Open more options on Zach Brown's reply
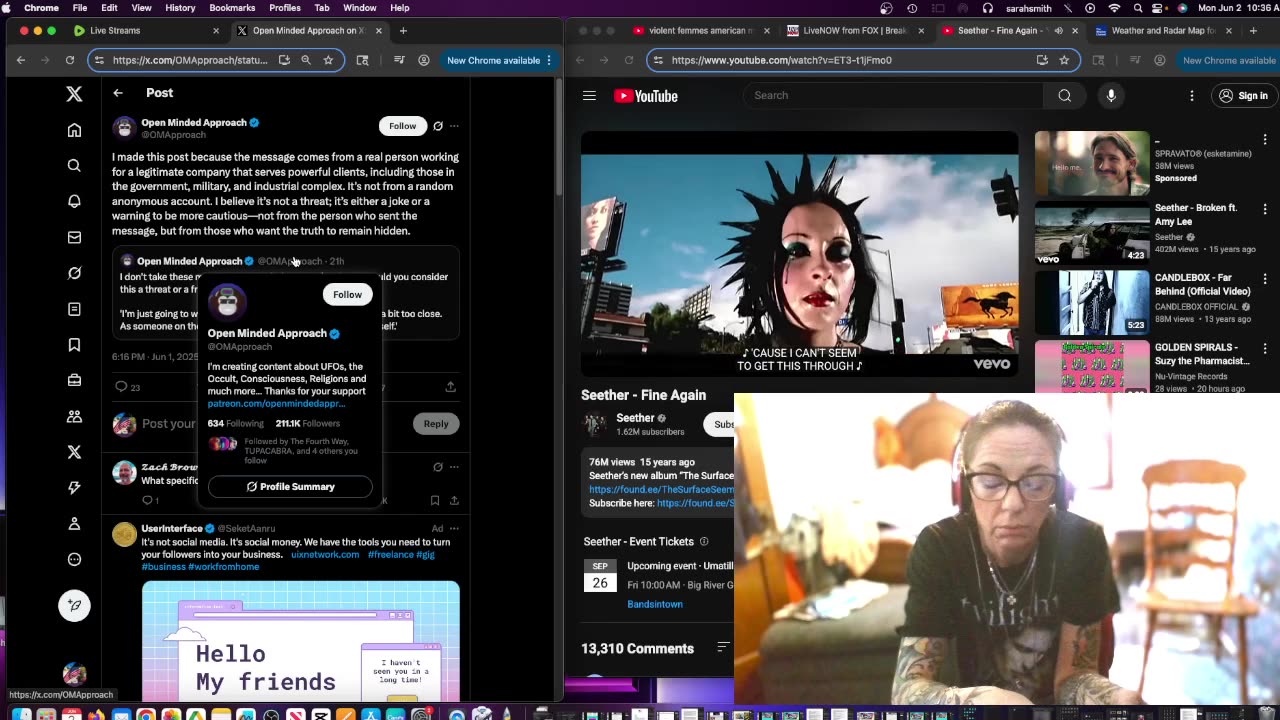The image size is (1280, 720). click(x=454, y=467)
